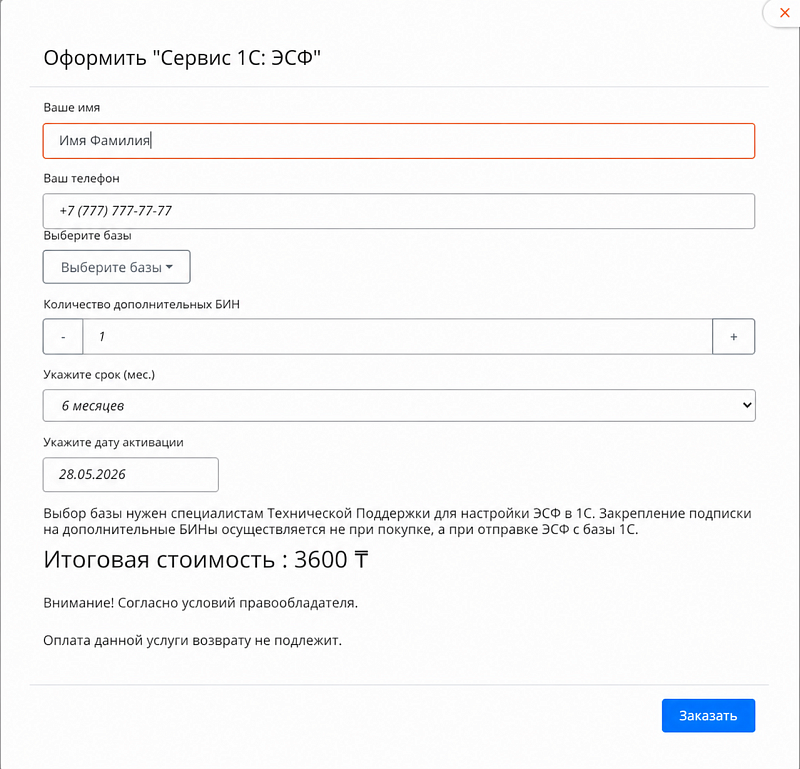Click the "Оплата данной услуги возврату не подлежит" notice
800x769 pixels.
pyautogui.click(x=192, y=640)
